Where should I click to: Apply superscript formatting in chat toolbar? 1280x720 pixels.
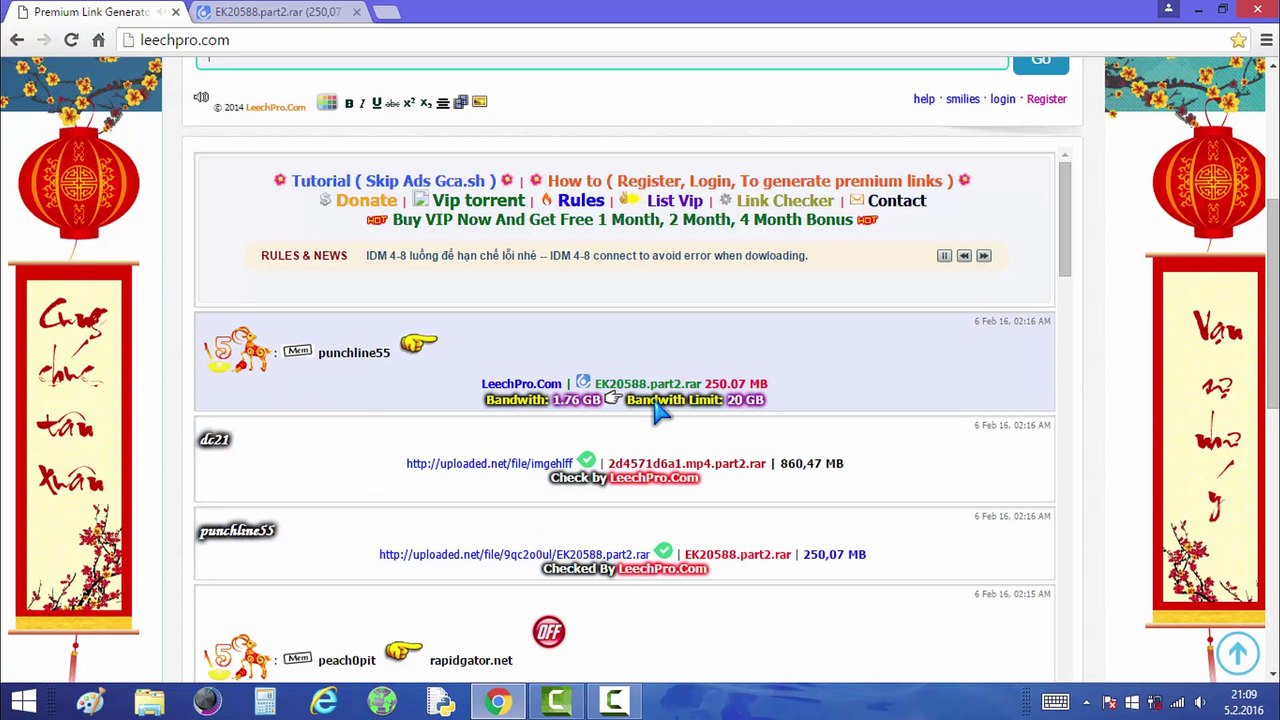409,103
